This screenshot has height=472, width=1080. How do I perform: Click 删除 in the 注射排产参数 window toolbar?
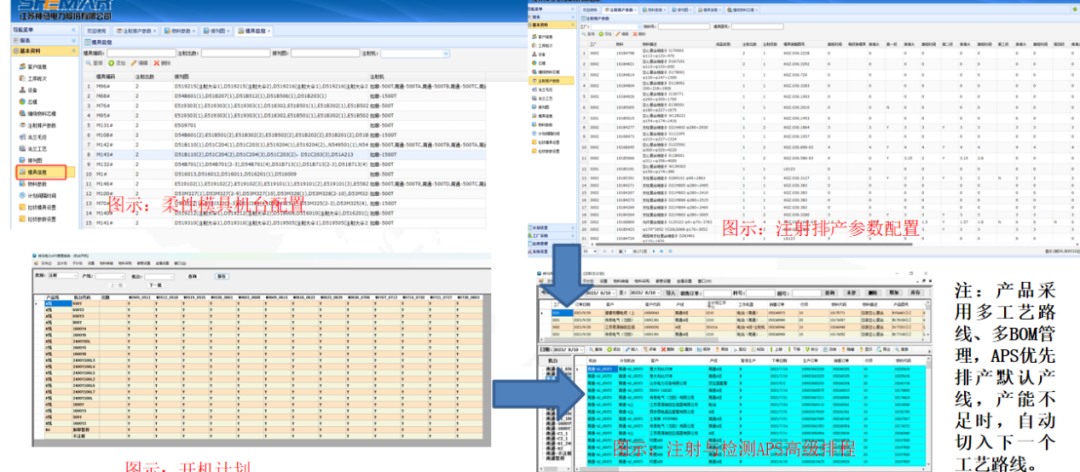tap(640, 33)
